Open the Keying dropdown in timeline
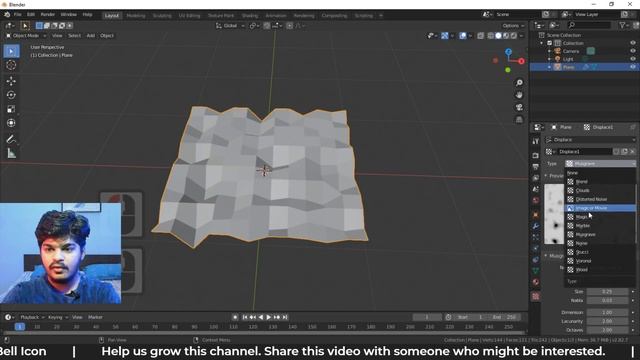 (57, 317)
